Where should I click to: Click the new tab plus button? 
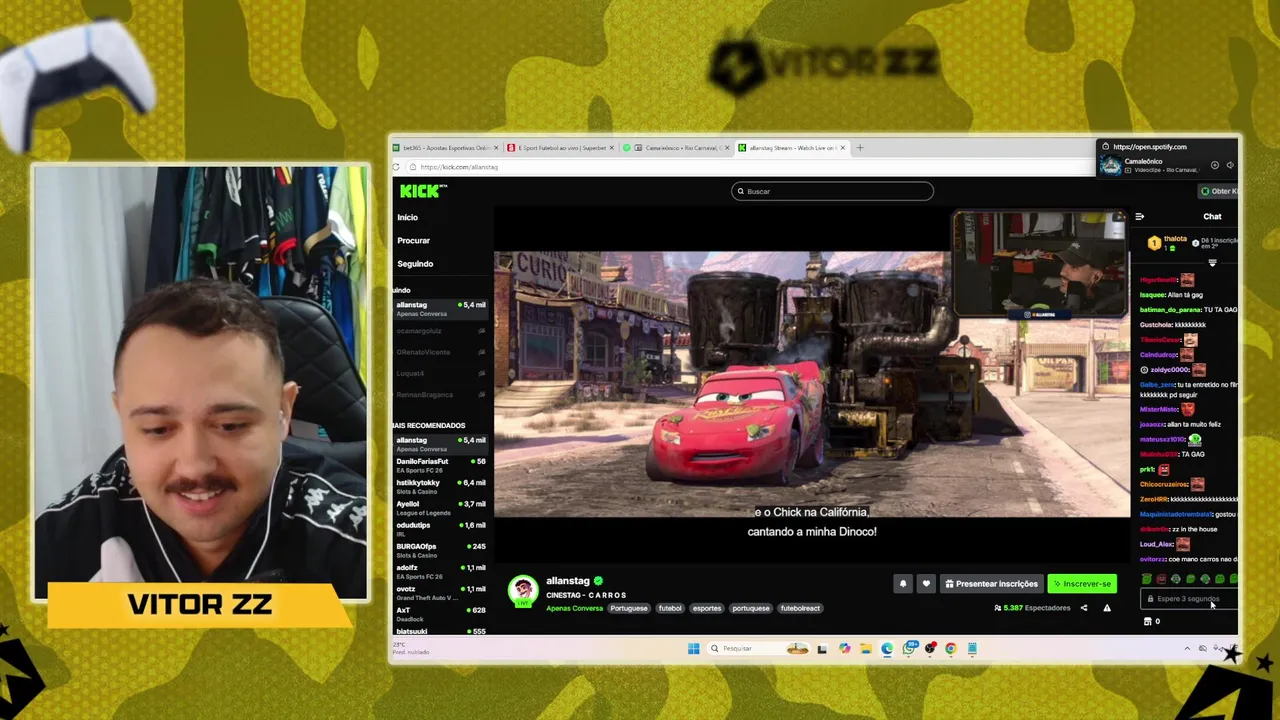pos(859,148)
